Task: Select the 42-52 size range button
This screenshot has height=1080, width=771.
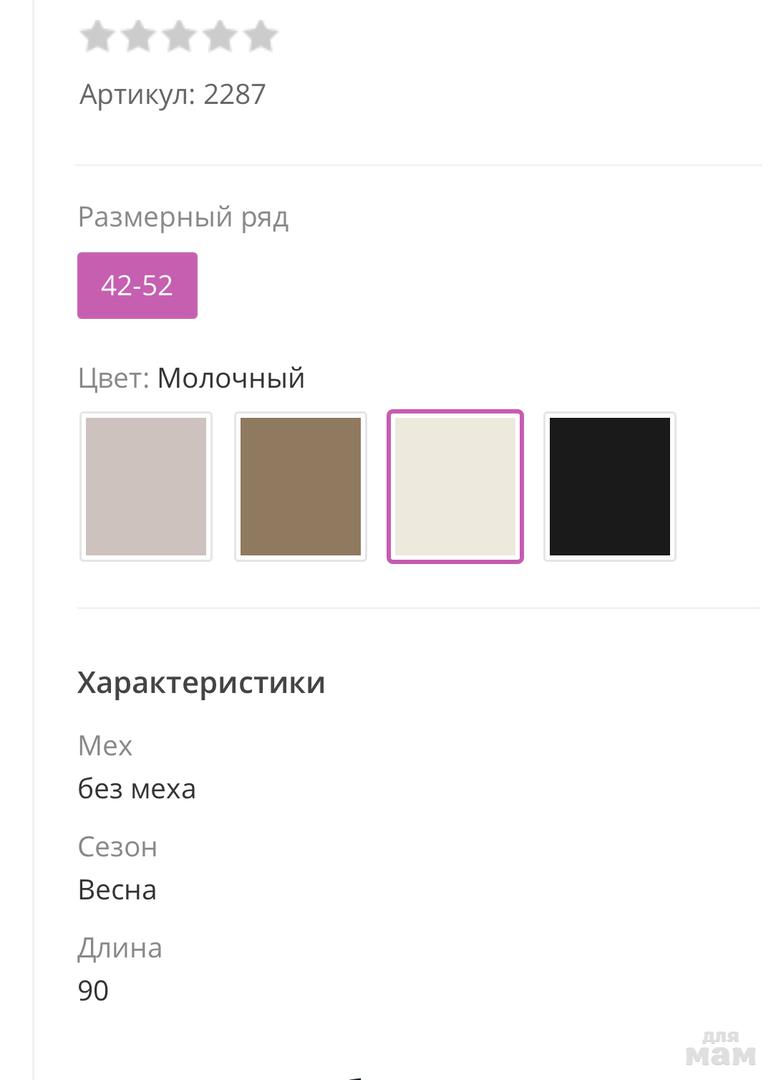Action: click(137, 286)
